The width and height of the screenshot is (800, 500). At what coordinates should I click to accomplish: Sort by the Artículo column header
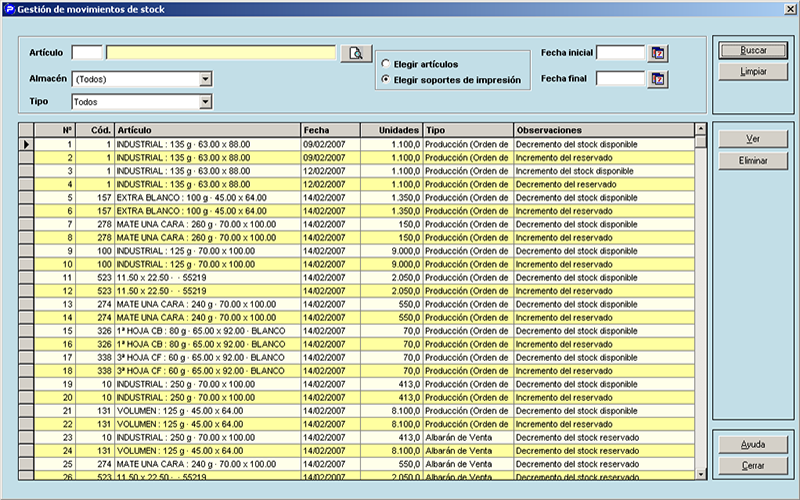pos(208,130)
